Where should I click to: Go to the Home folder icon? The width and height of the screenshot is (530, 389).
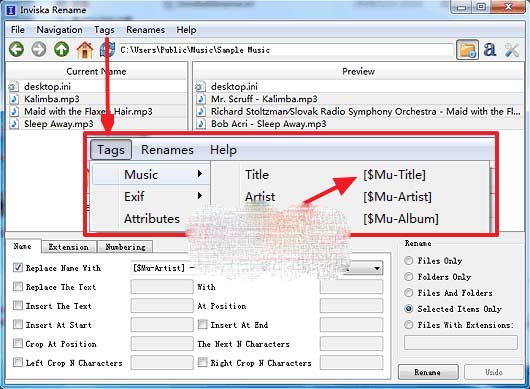[85, 50]
